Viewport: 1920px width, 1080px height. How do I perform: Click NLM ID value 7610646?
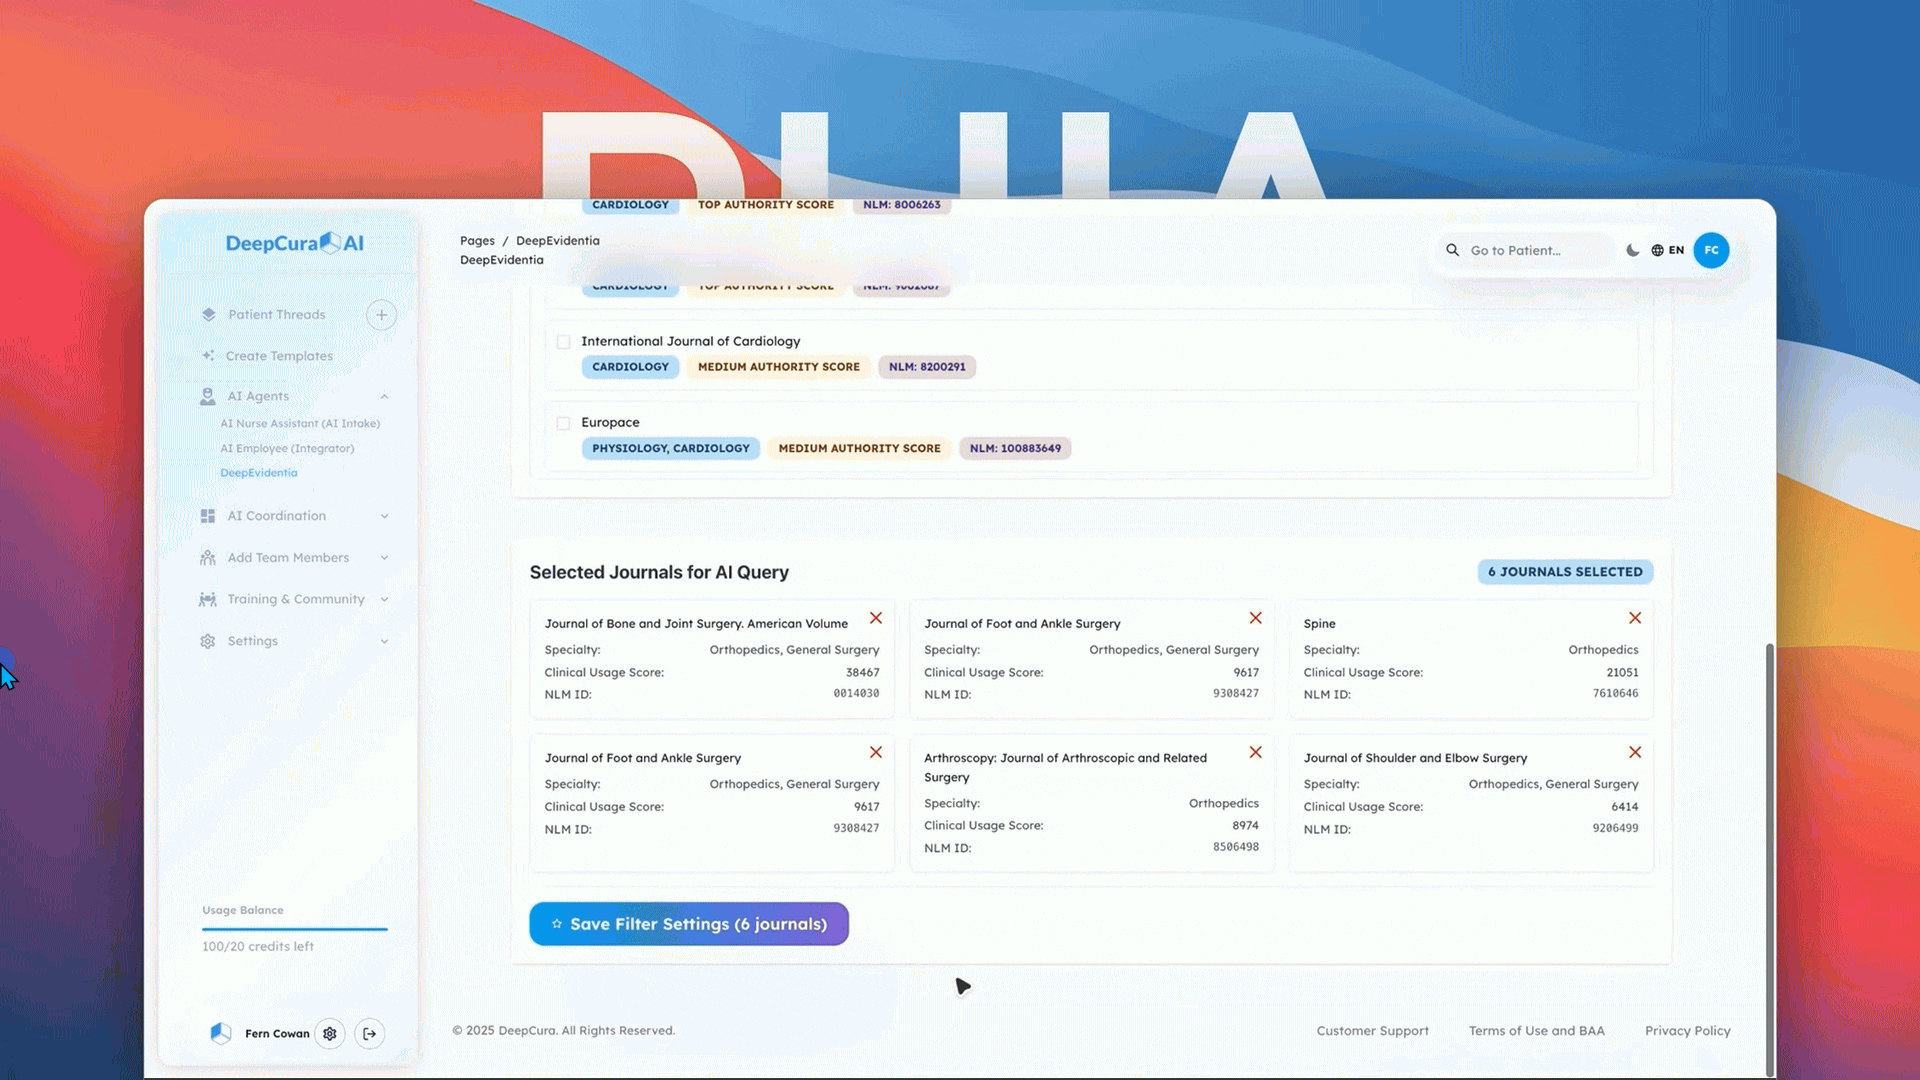tap(1615, 694)
